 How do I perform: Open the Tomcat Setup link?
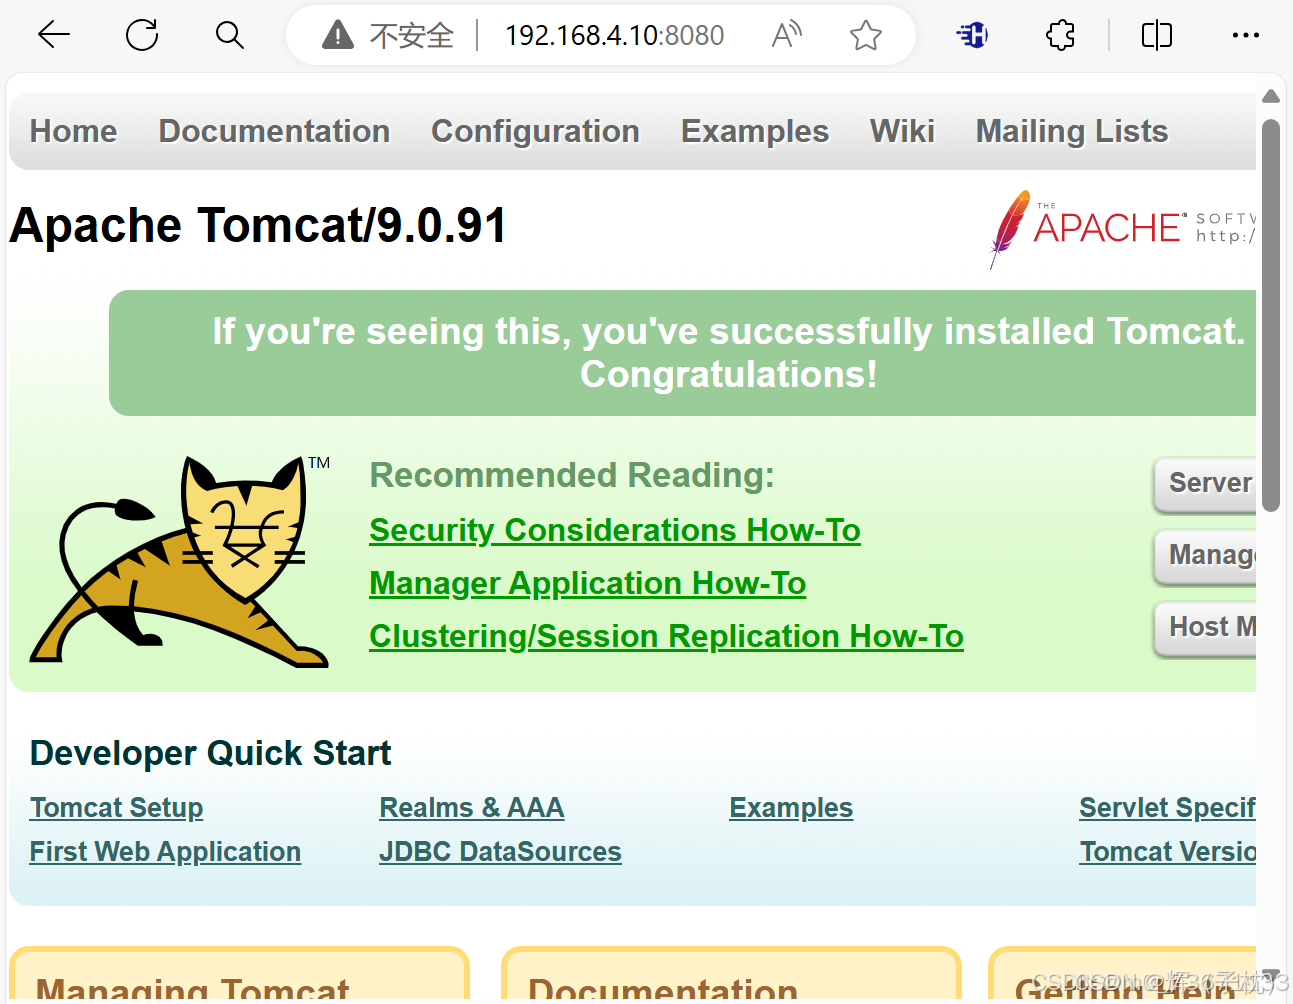click(x=116, y=808)
